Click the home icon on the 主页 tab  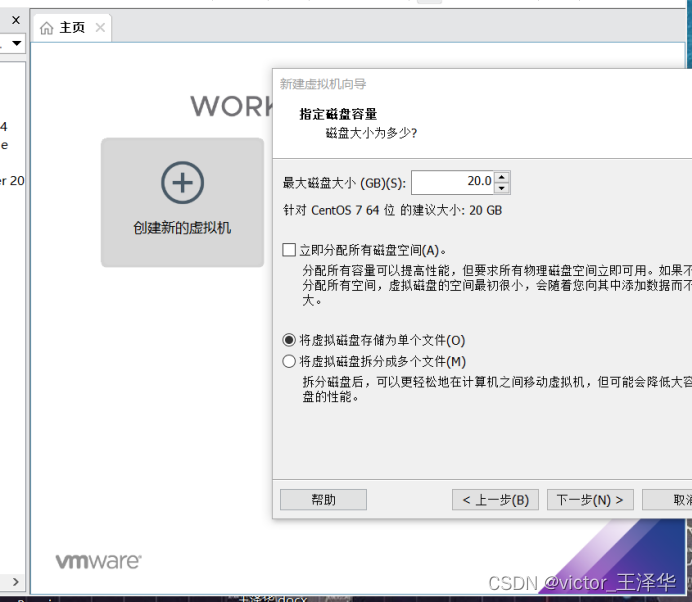[46, 28]
